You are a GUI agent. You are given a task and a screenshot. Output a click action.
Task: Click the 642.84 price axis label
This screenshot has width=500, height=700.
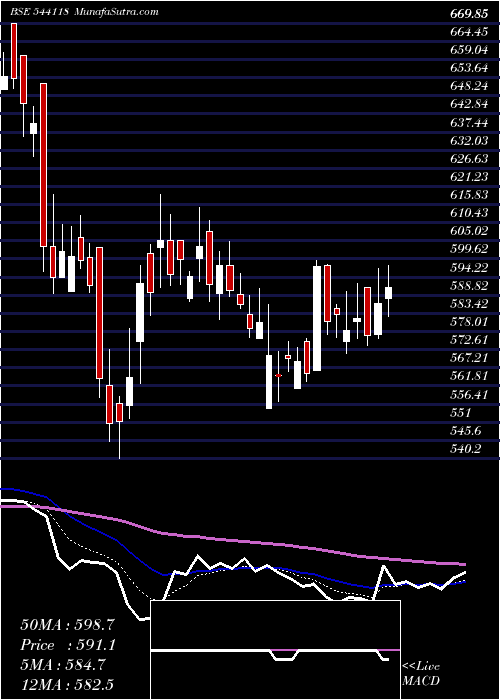pos(469,104)
